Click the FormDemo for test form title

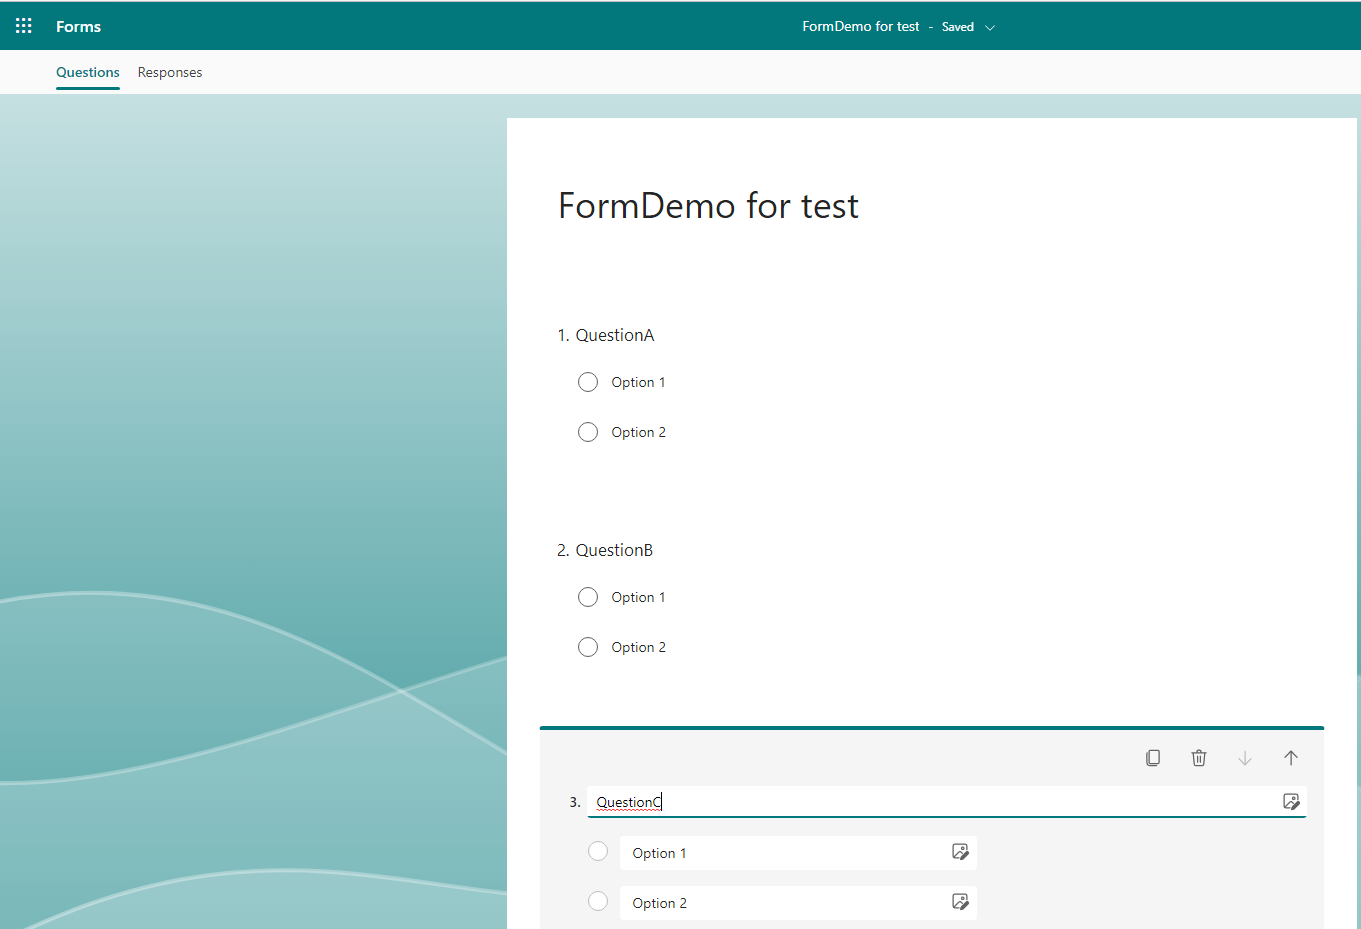point(708,206)
